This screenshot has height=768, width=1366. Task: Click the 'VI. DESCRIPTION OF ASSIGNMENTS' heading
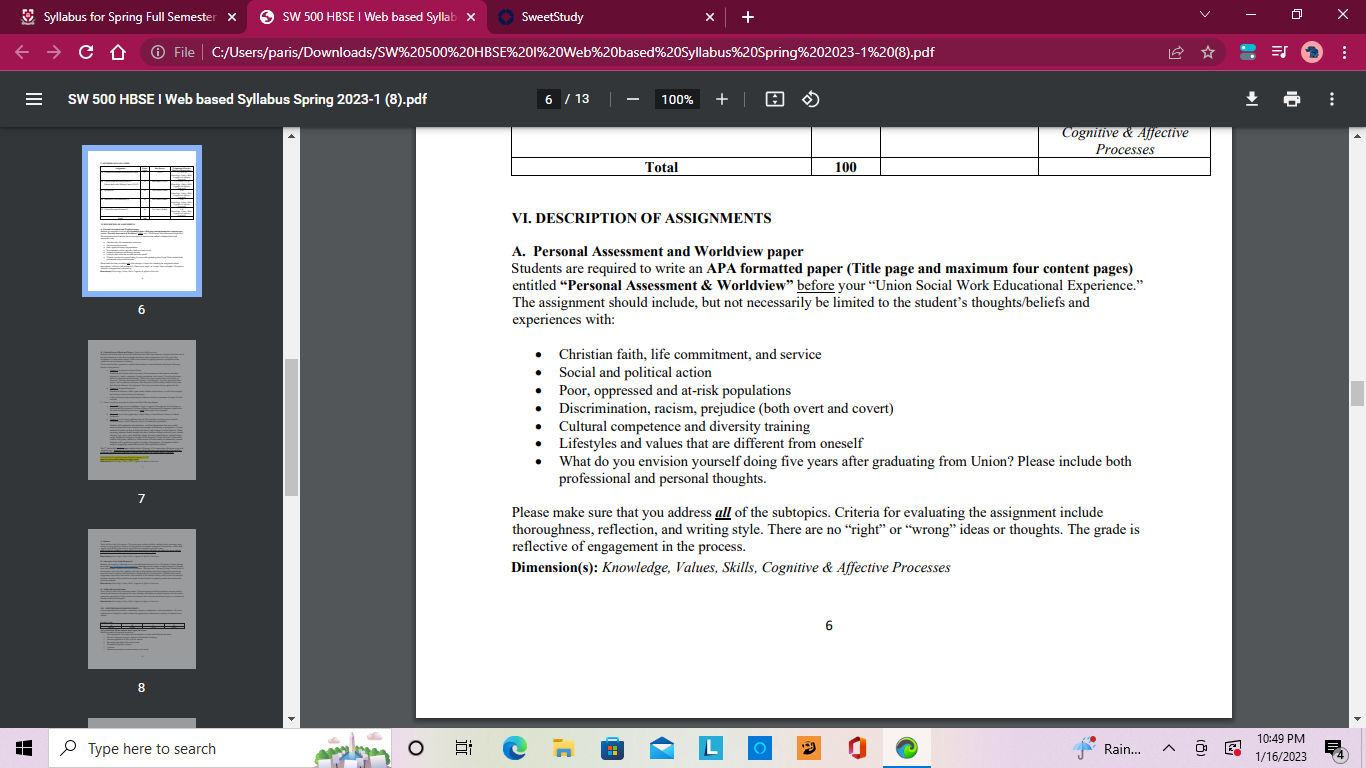641,218
